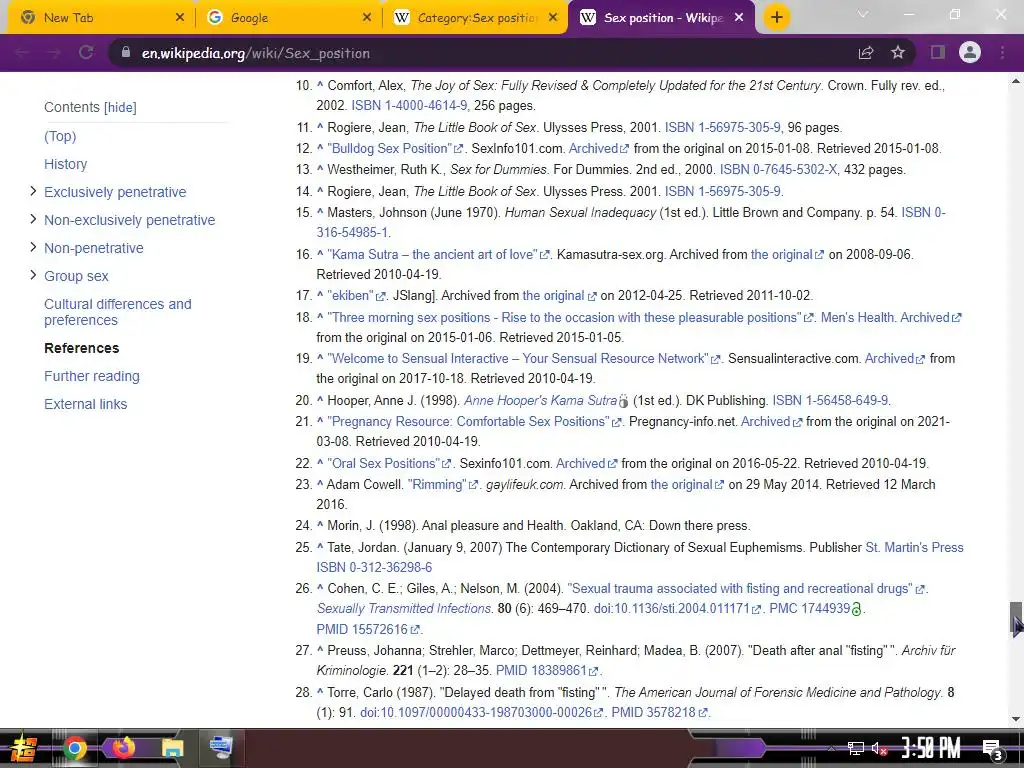Open Non-exclusively penetrative contents link
Image resolution: width=1024 pixels, height=768 pixels.
(x=129, y=220)
